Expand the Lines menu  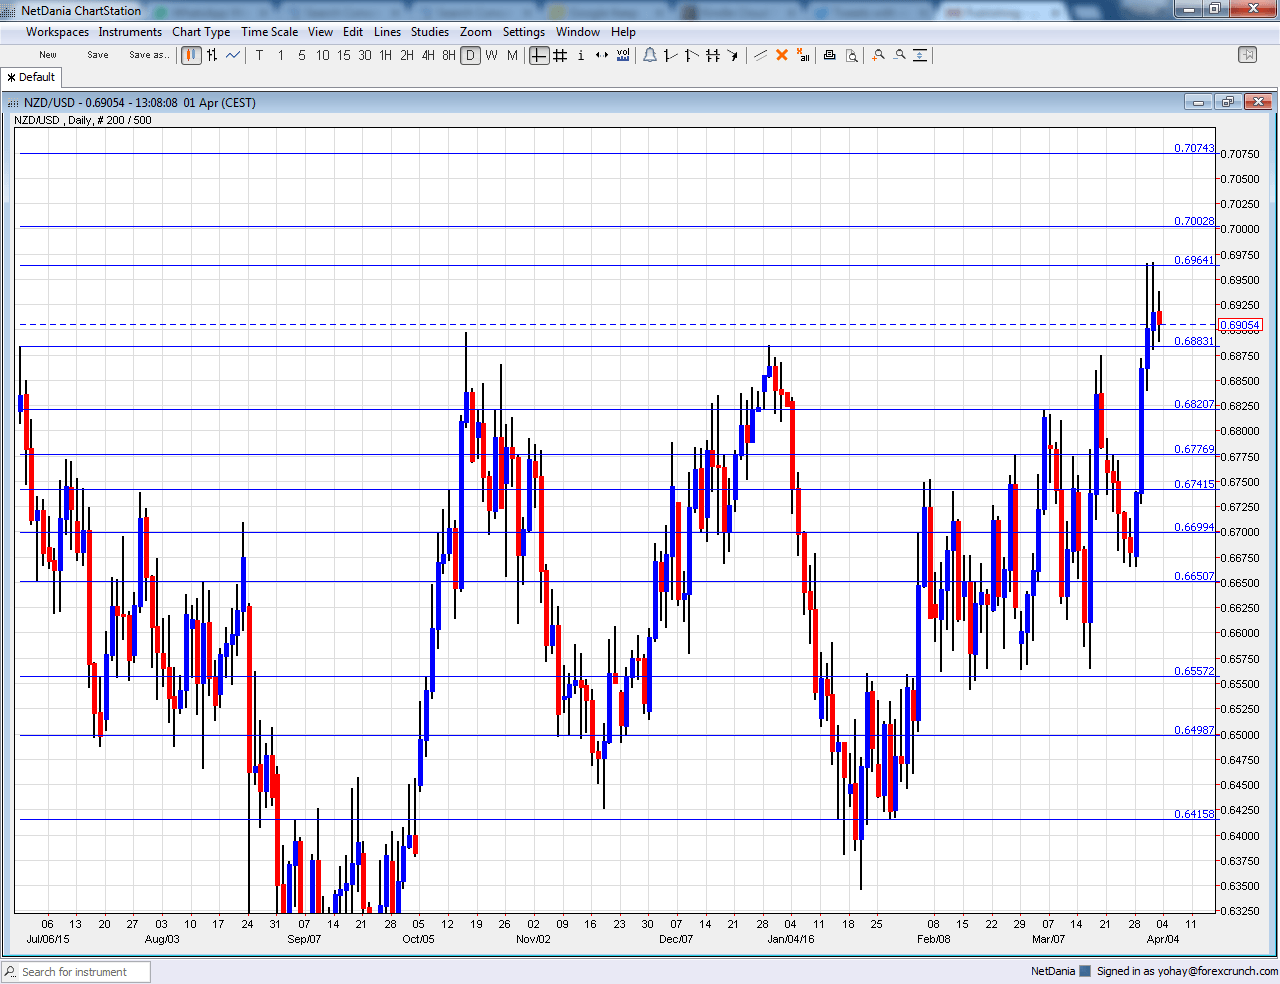click(x=387, y=31)
